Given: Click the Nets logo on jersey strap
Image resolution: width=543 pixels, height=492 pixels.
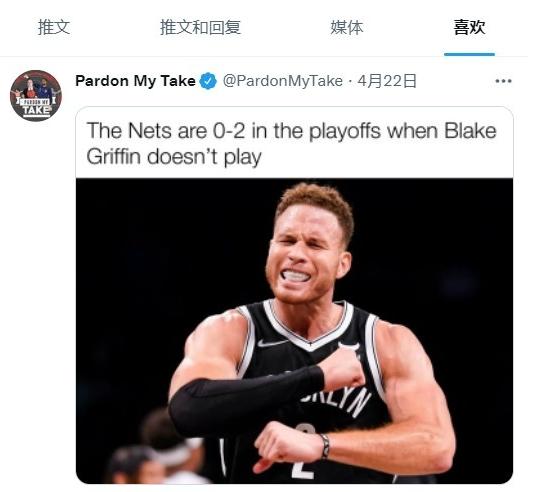Looking at the screenshot, I should point(350,346).
